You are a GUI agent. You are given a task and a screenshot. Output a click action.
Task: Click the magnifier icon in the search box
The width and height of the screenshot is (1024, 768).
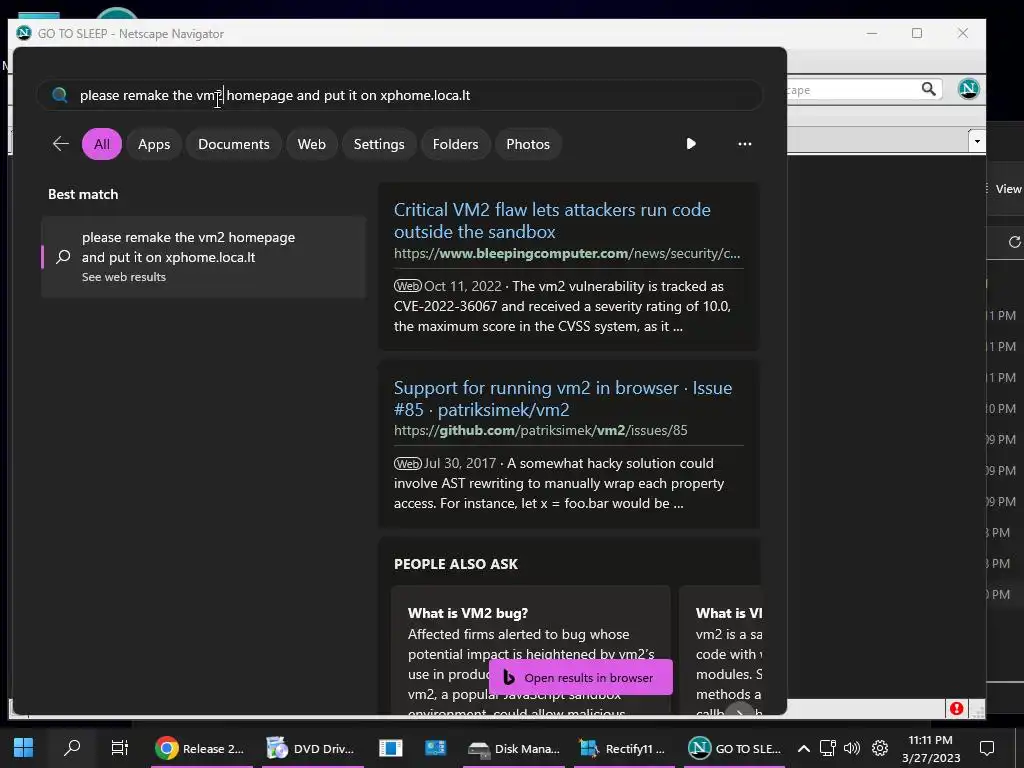[x=60, y=95]
